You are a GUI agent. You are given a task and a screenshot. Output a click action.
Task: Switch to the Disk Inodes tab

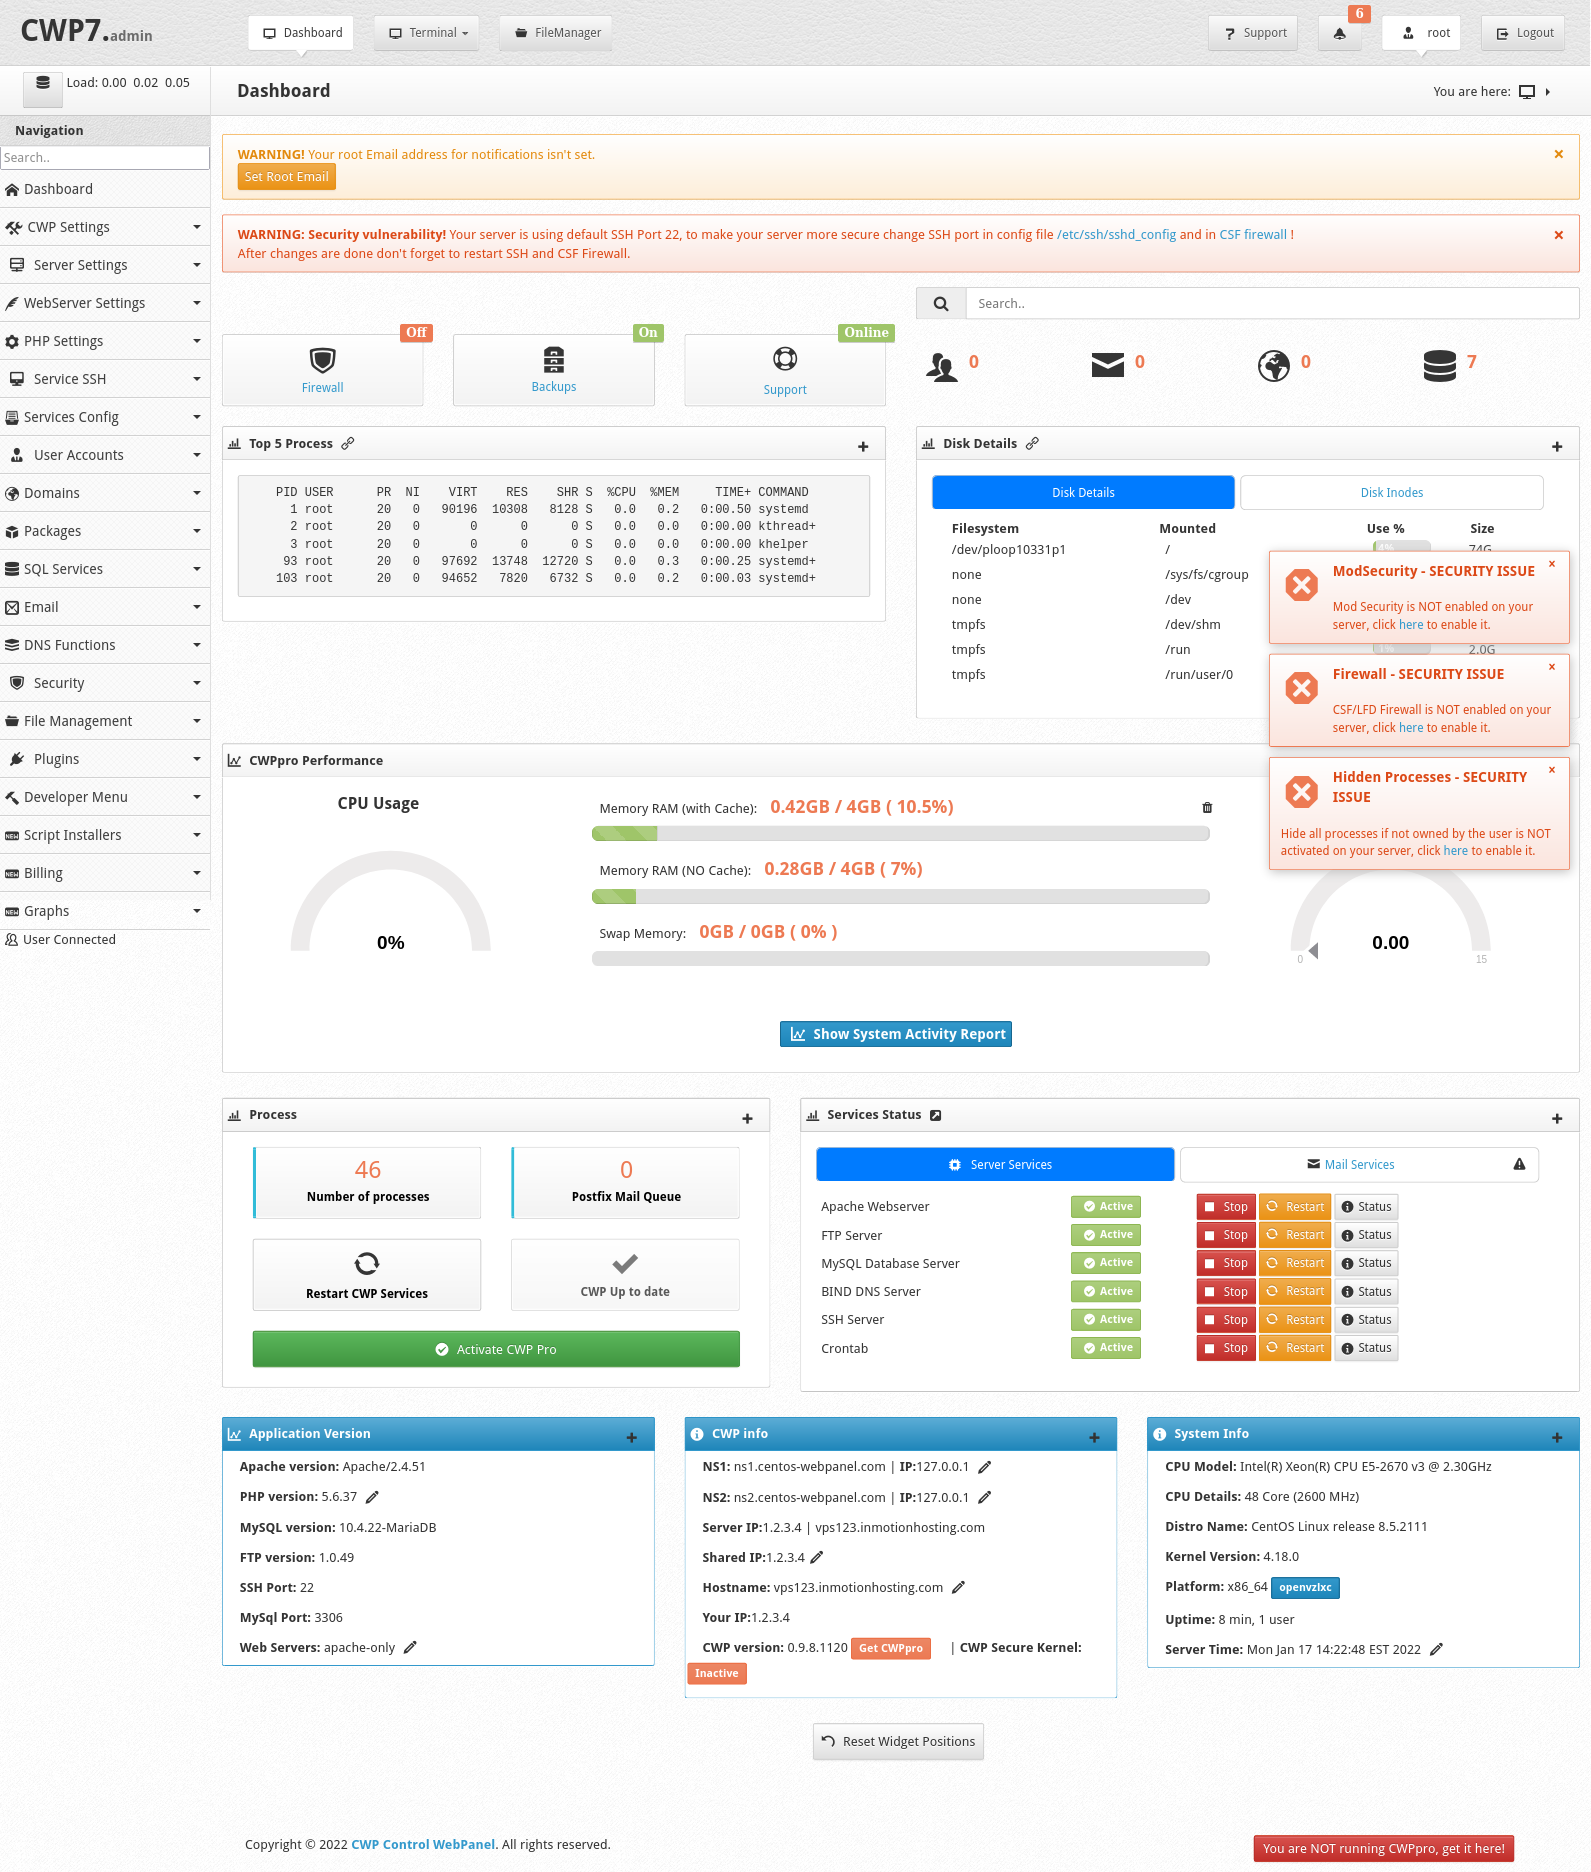point(1391,492)
